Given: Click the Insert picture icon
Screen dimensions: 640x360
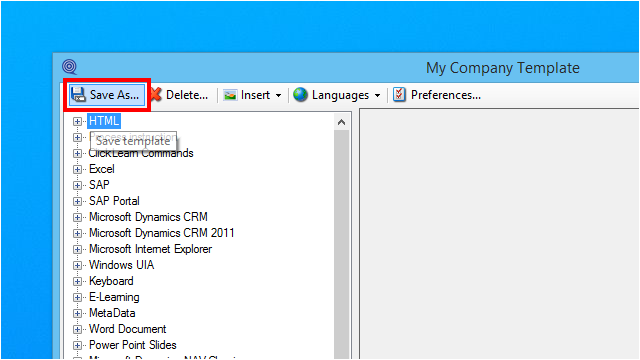Looking at the screenshot, I should pyautogui.click(x=230, y=95).
